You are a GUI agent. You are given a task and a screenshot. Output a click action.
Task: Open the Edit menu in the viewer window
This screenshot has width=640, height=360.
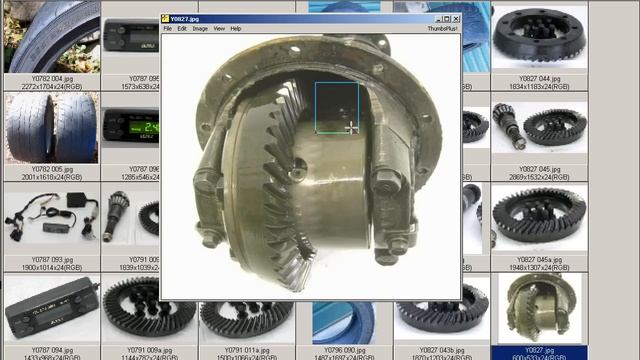click(x=182, y=29)
